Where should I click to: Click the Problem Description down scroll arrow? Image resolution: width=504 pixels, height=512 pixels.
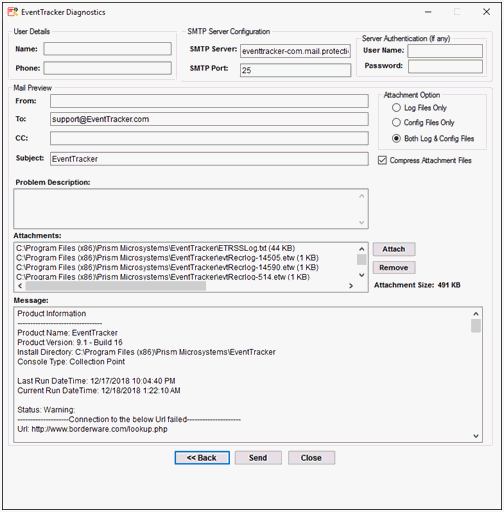362,222
